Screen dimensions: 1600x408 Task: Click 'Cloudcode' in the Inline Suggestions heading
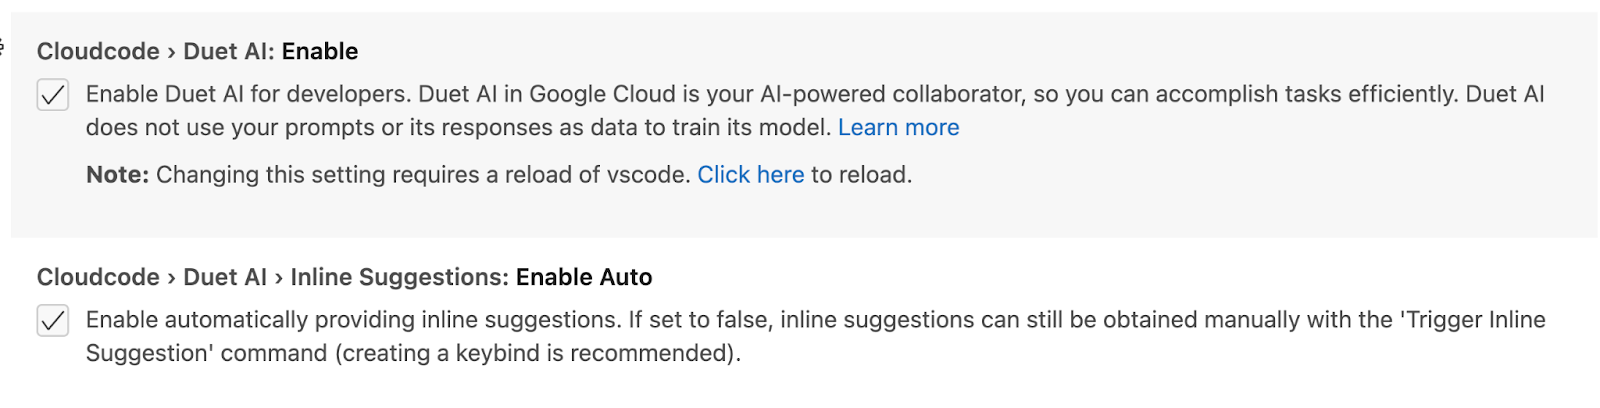tap(98, 277)
